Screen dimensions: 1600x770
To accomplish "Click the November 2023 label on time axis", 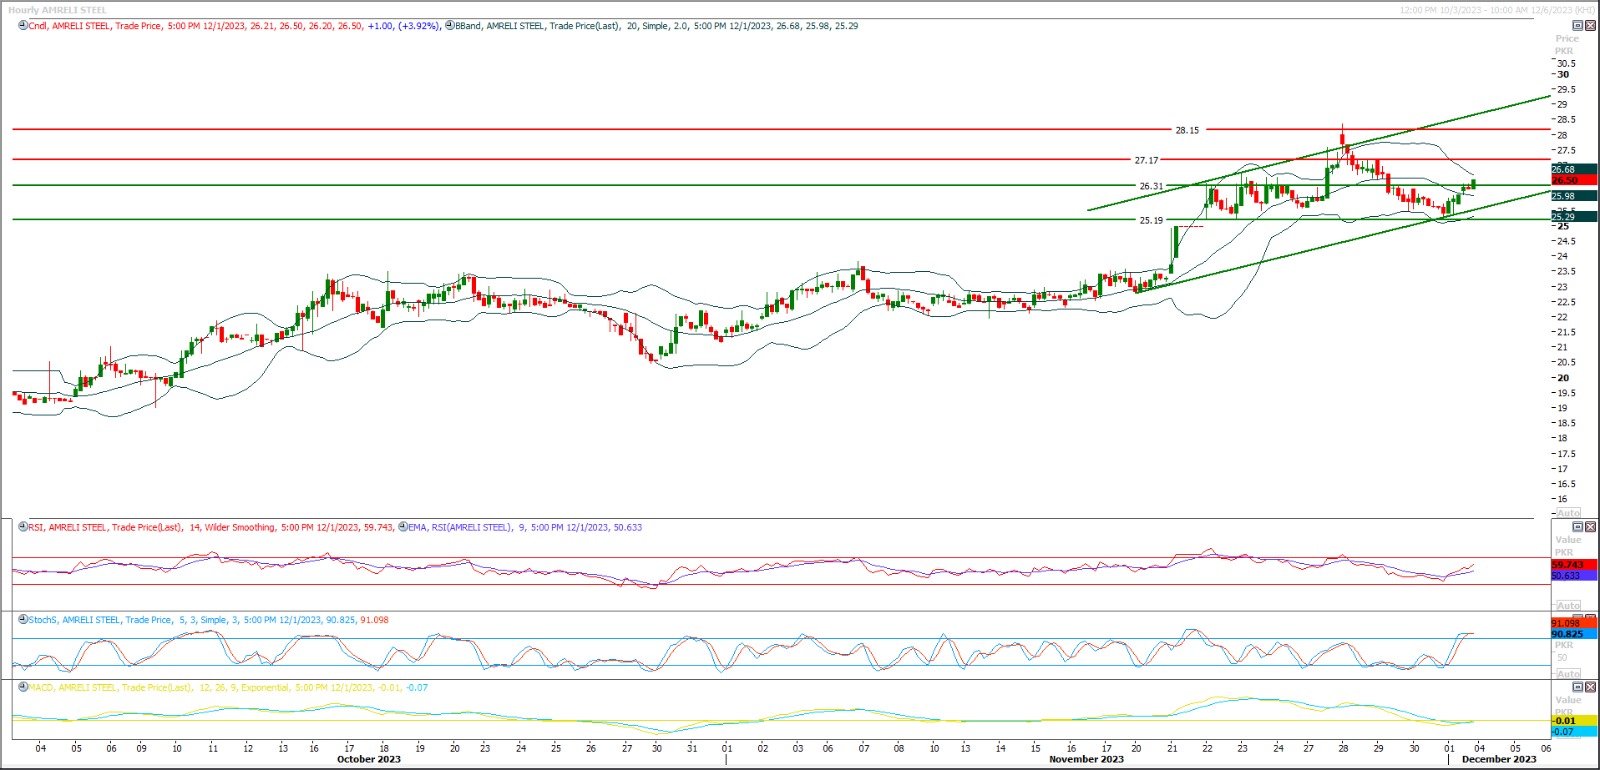I will click(1086, 759).
